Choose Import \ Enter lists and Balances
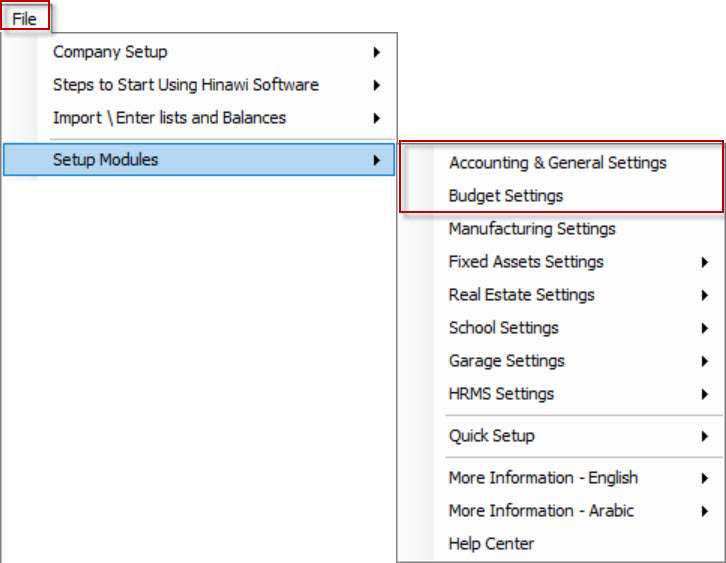The width and height of the screenshot is (726, 563). coord(200,118)
